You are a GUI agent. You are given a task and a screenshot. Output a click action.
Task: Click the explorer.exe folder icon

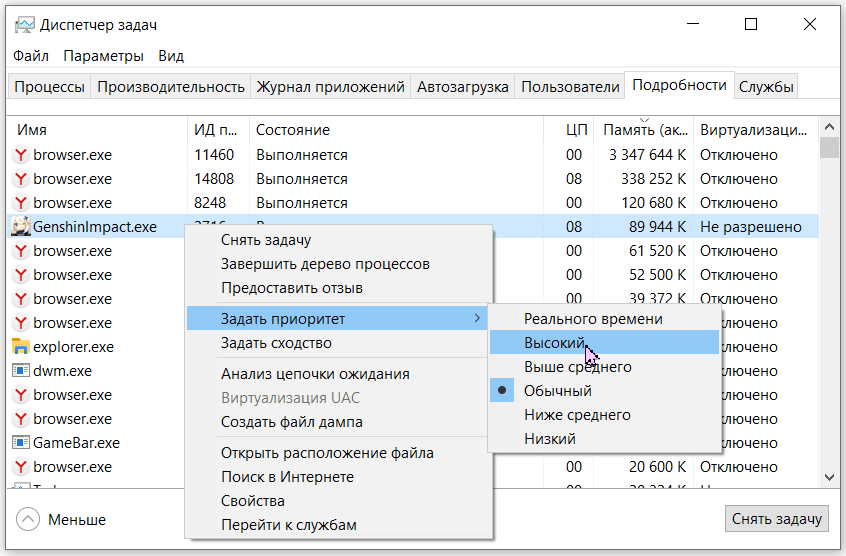click(x=21, y=347)
